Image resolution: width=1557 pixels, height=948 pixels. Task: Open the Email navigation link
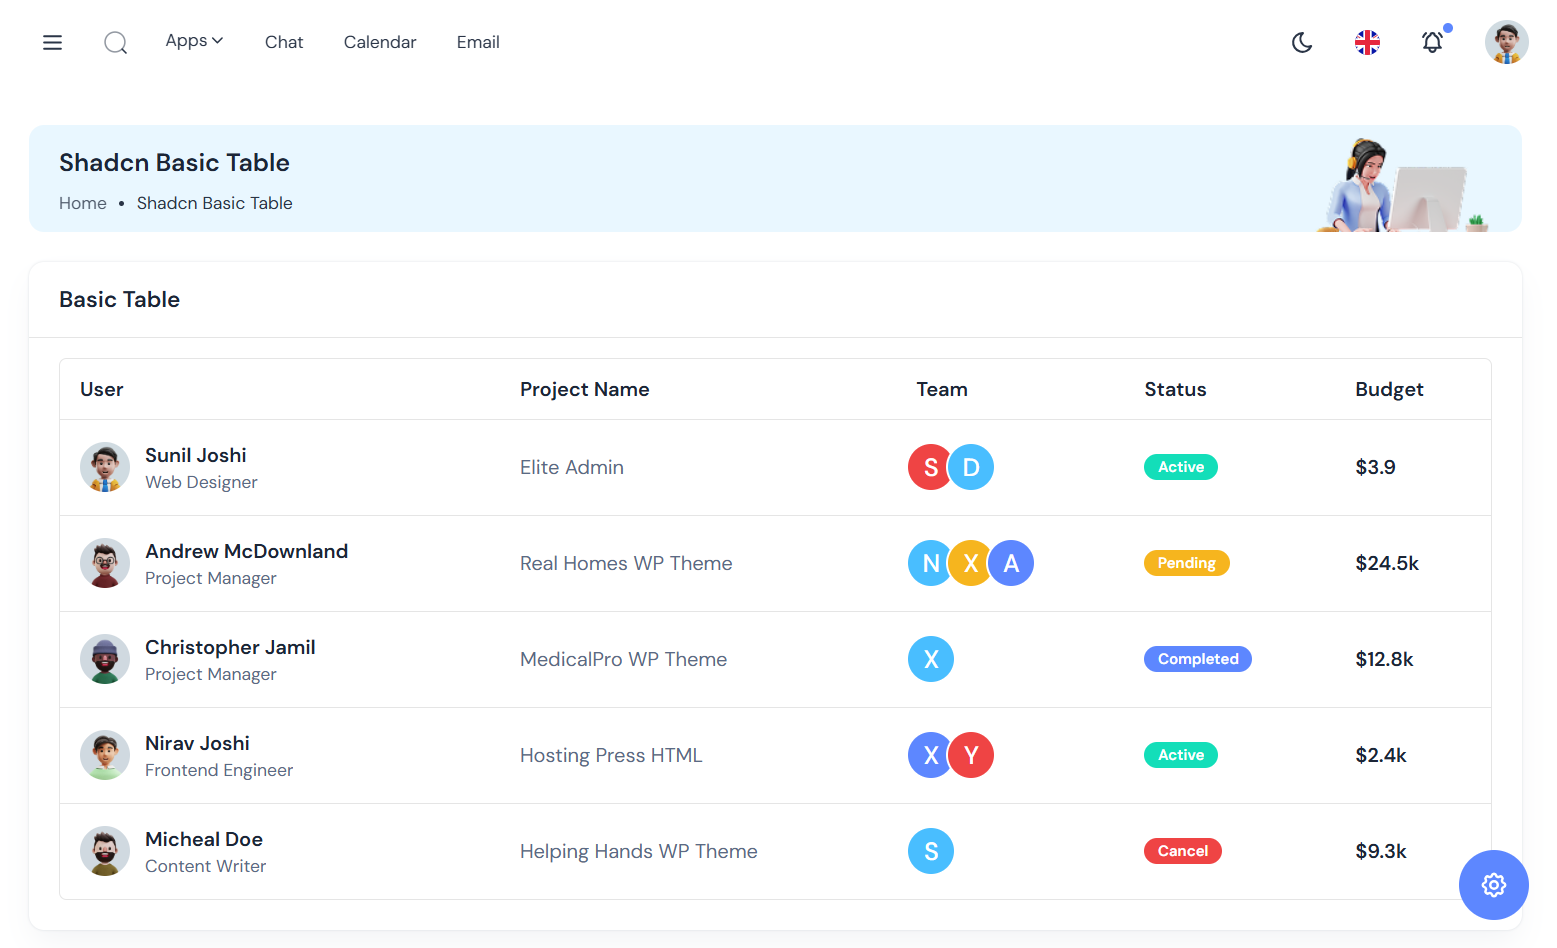click(478, 42)
